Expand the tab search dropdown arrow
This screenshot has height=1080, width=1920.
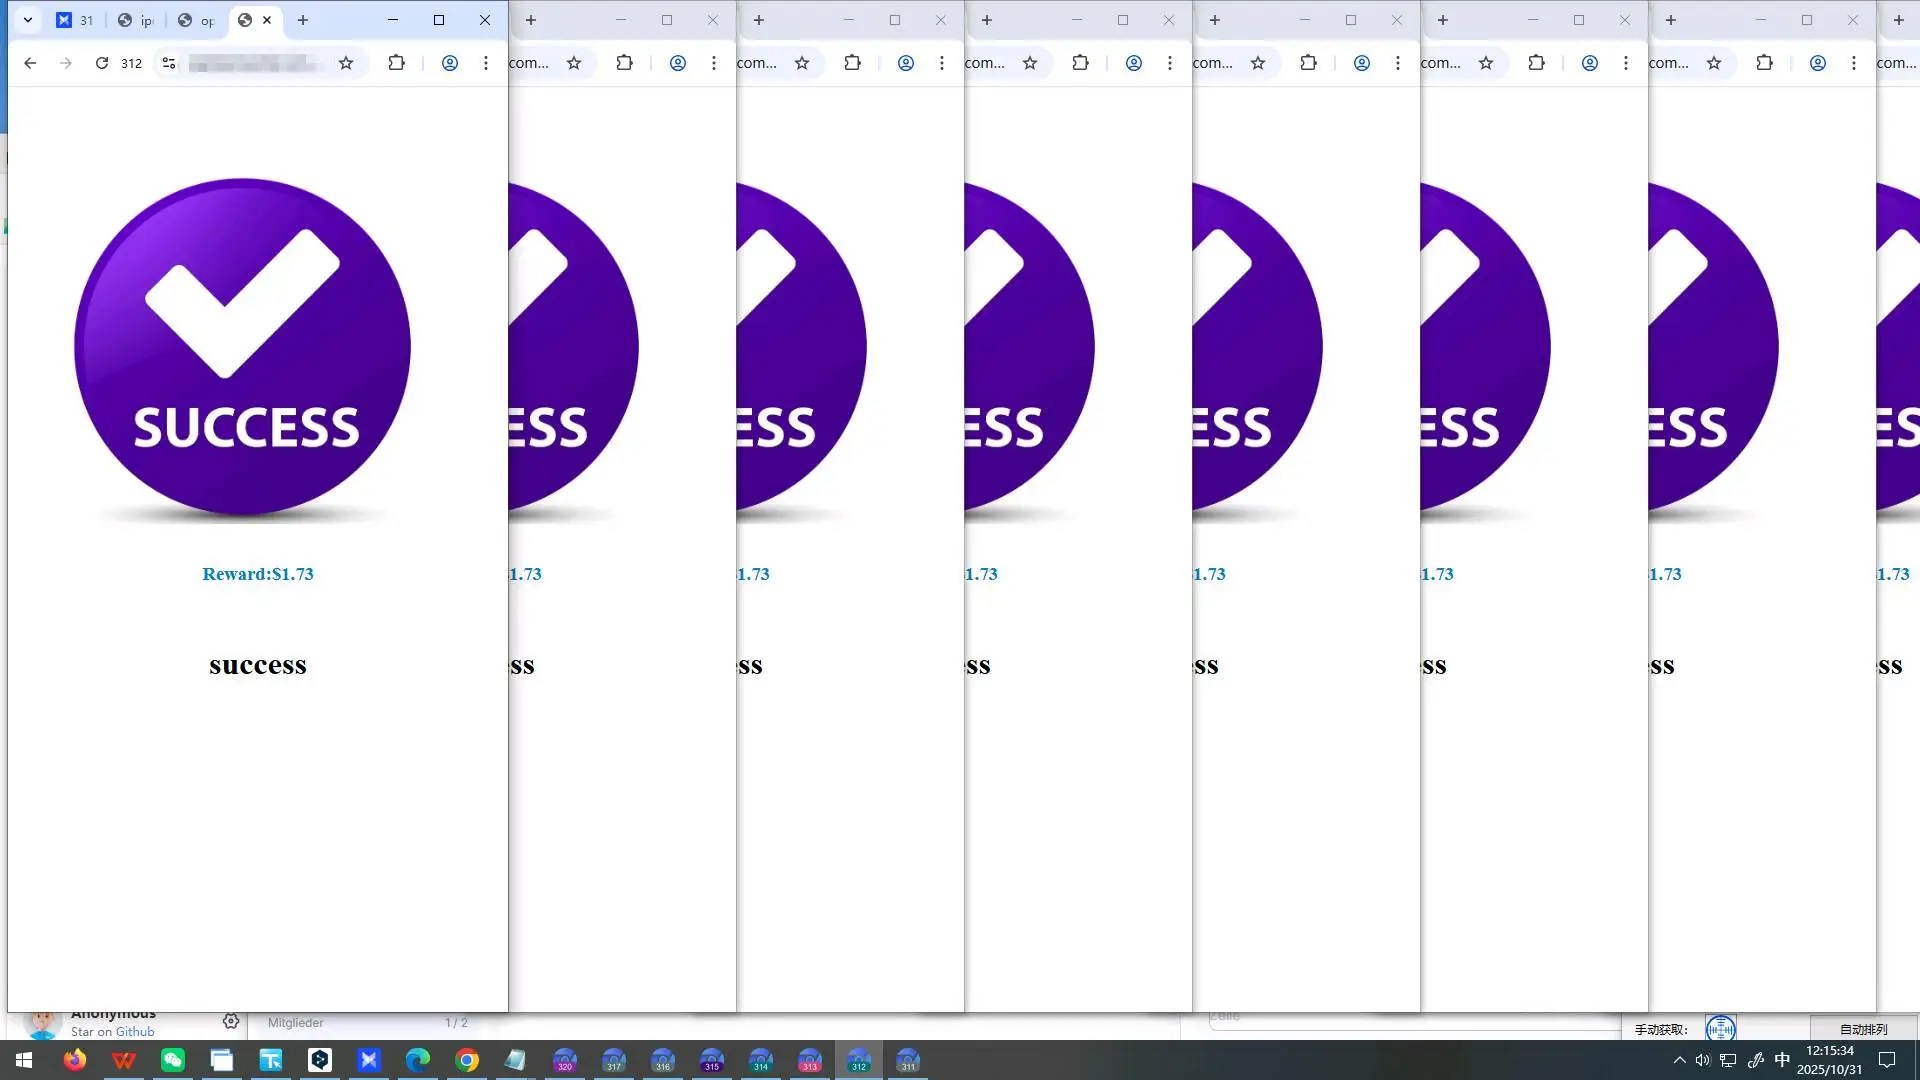click(x=28, y=20)
